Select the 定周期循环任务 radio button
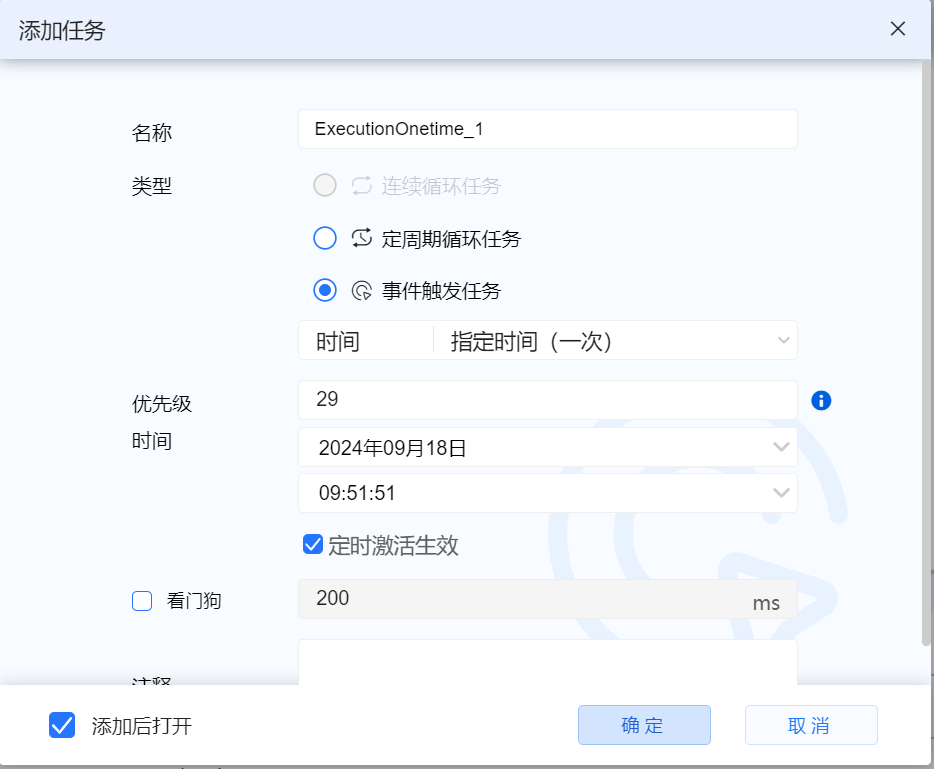934x769 pixels. click(x=324, y=238)
